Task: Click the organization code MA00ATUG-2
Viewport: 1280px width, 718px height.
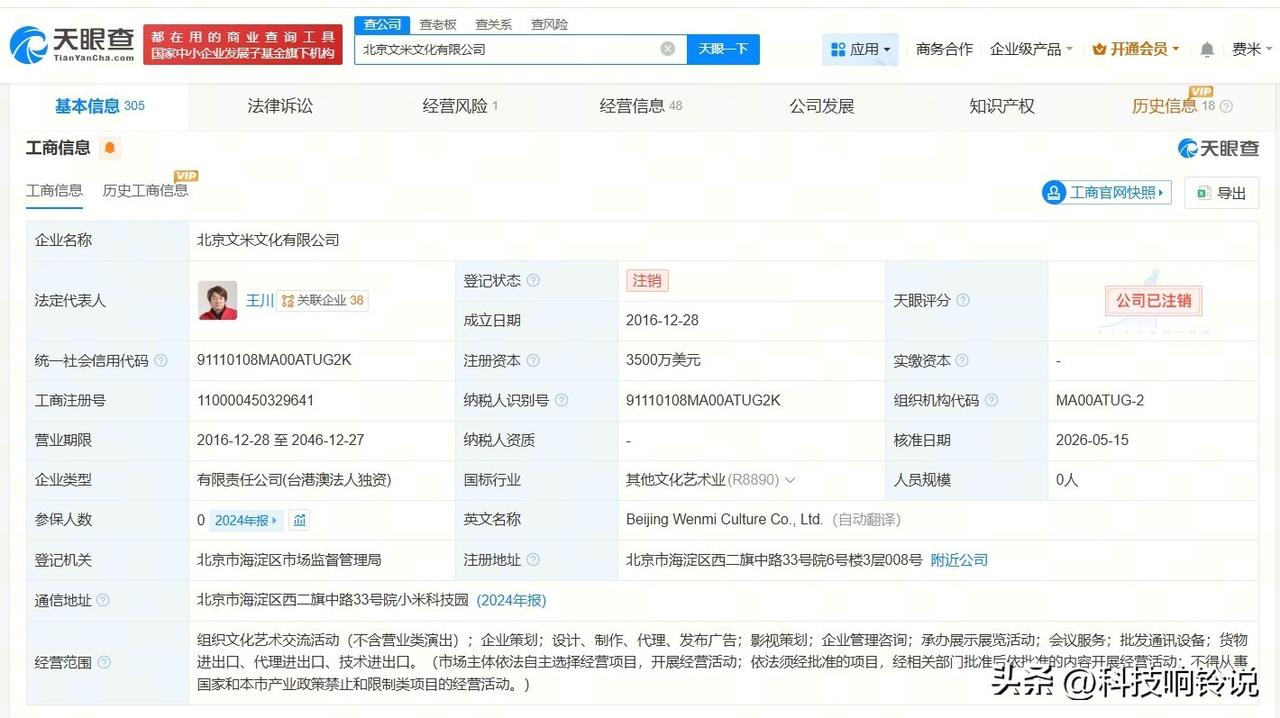Action: click(1100, 400)
